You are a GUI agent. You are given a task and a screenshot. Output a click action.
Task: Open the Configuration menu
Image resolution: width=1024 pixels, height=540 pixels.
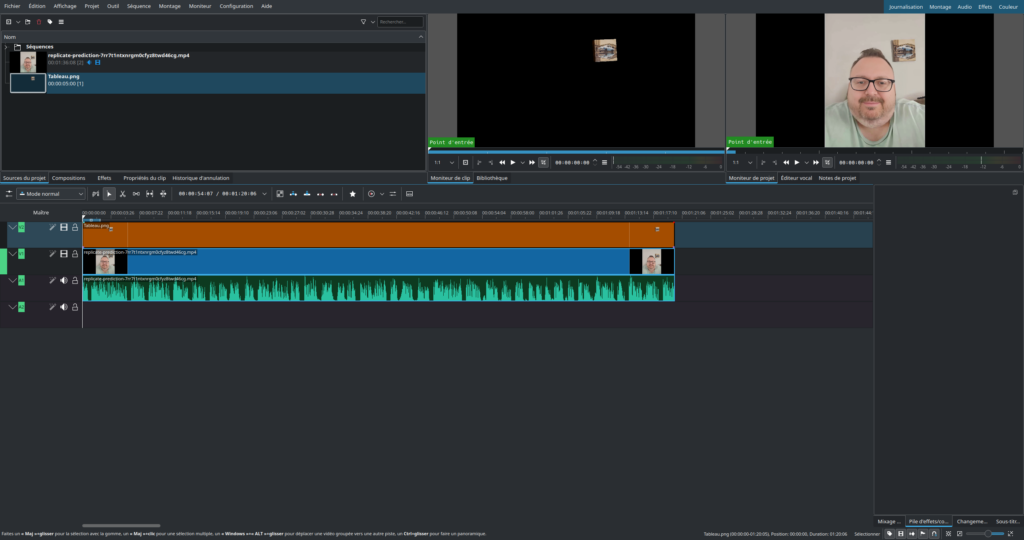(236, 6)
